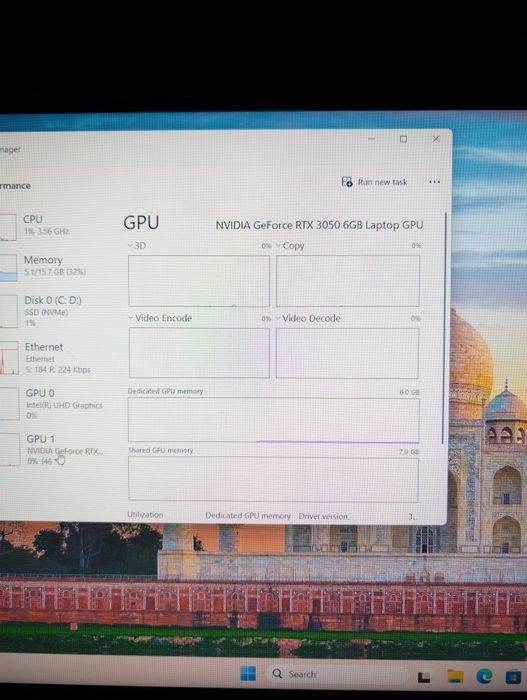Viewport: 527px width, 700px height.
Task: Select Ethernet in the performance sidebar
Action: click(x=53, y=358)
